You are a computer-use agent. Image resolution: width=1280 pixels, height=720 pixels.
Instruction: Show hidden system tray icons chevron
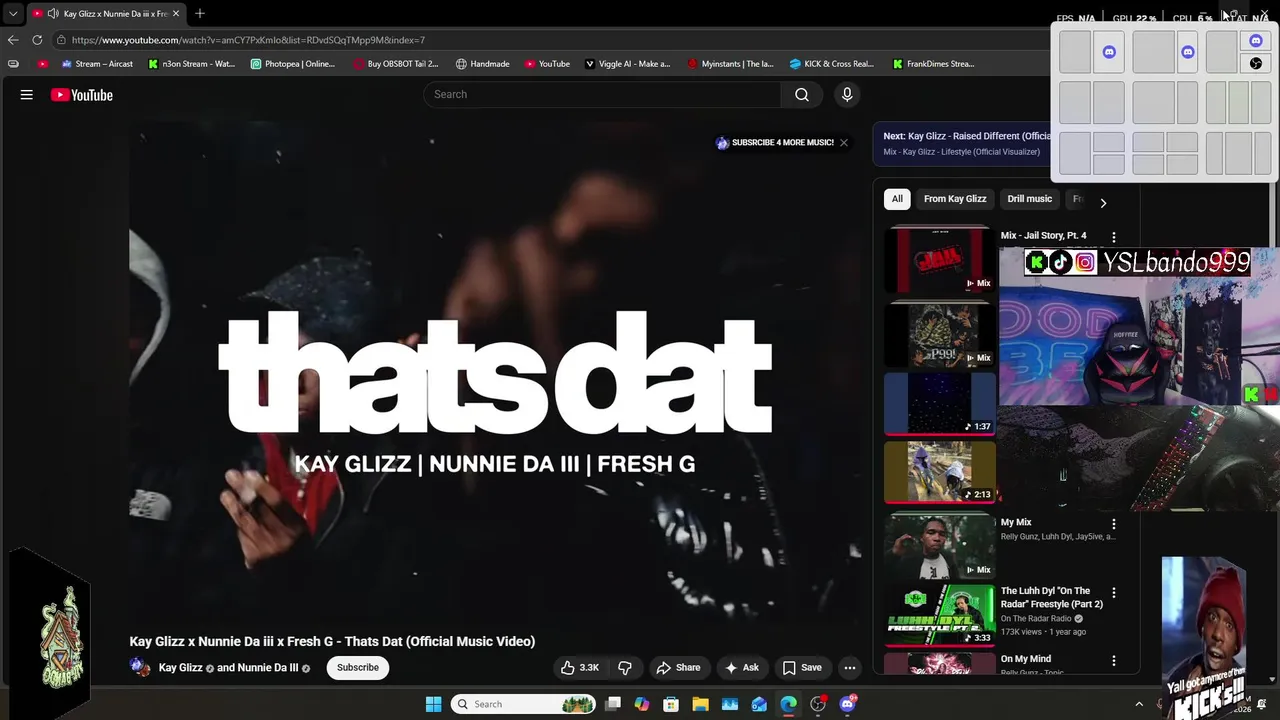tap(1139, 704)
